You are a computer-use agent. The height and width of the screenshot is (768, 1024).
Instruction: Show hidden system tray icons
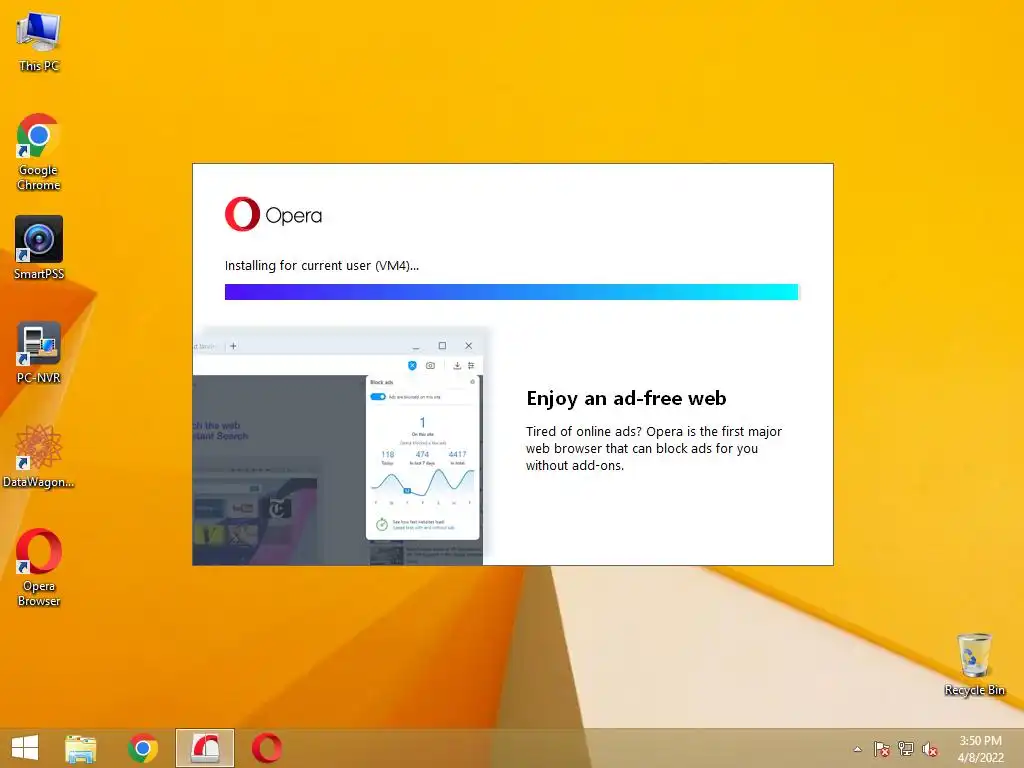pos(857,749)
